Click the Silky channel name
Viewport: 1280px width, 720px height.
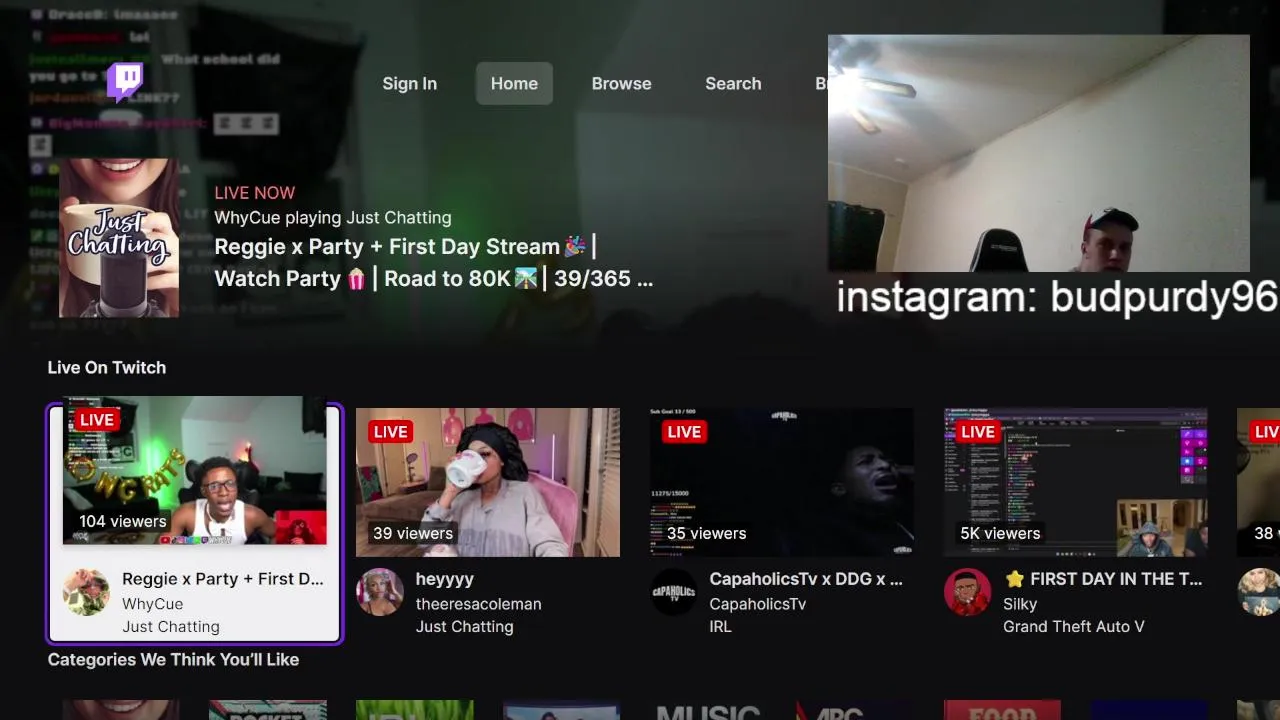(1020, 604)
